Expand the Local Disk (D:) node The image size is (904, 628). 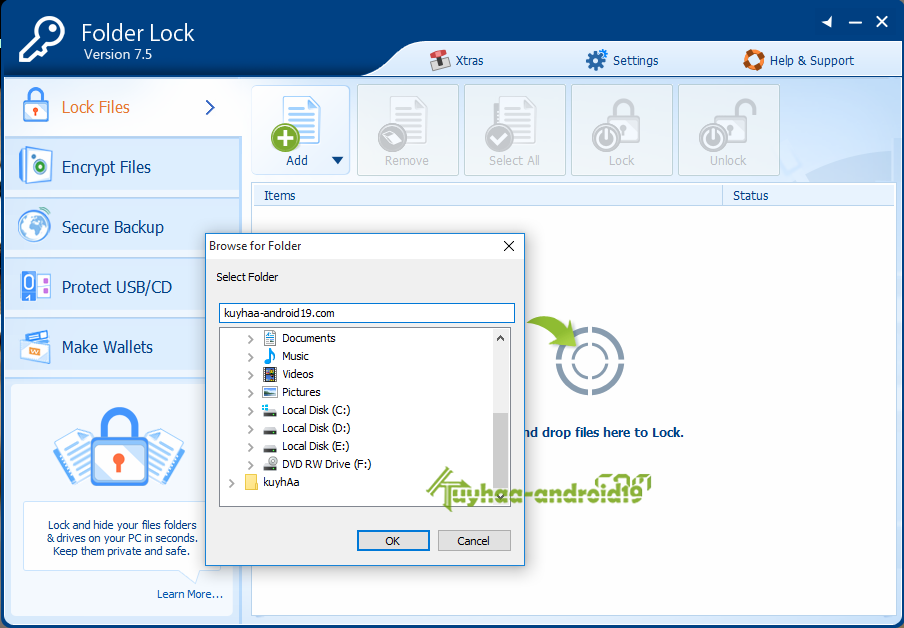click(x=250, y=429)
